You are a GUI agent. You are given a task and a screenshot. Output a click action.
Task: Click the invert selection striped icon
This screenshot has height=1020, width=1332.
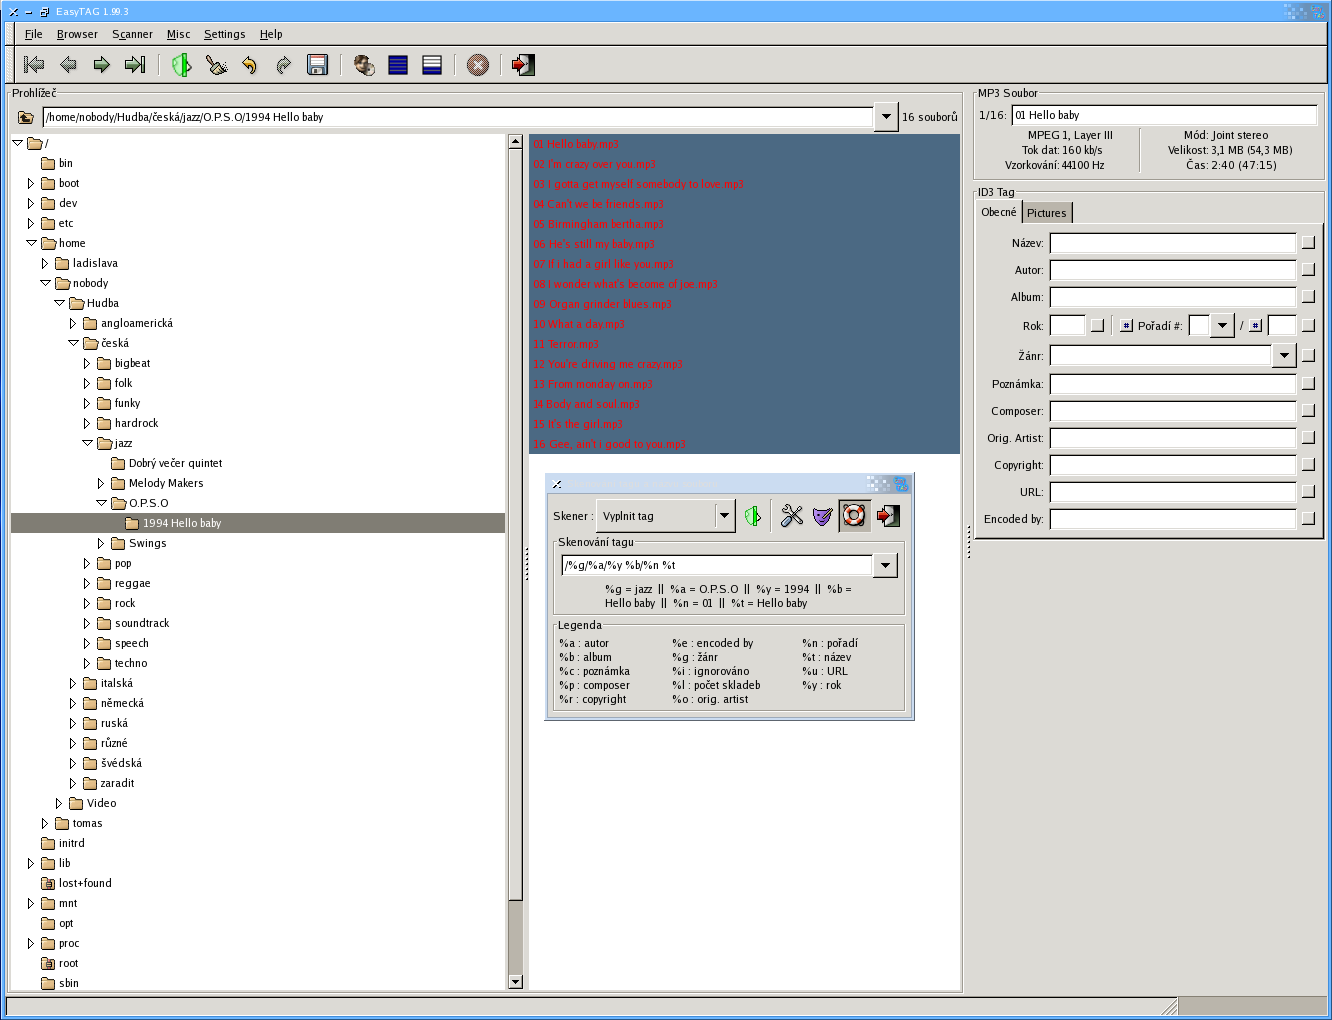432,65
